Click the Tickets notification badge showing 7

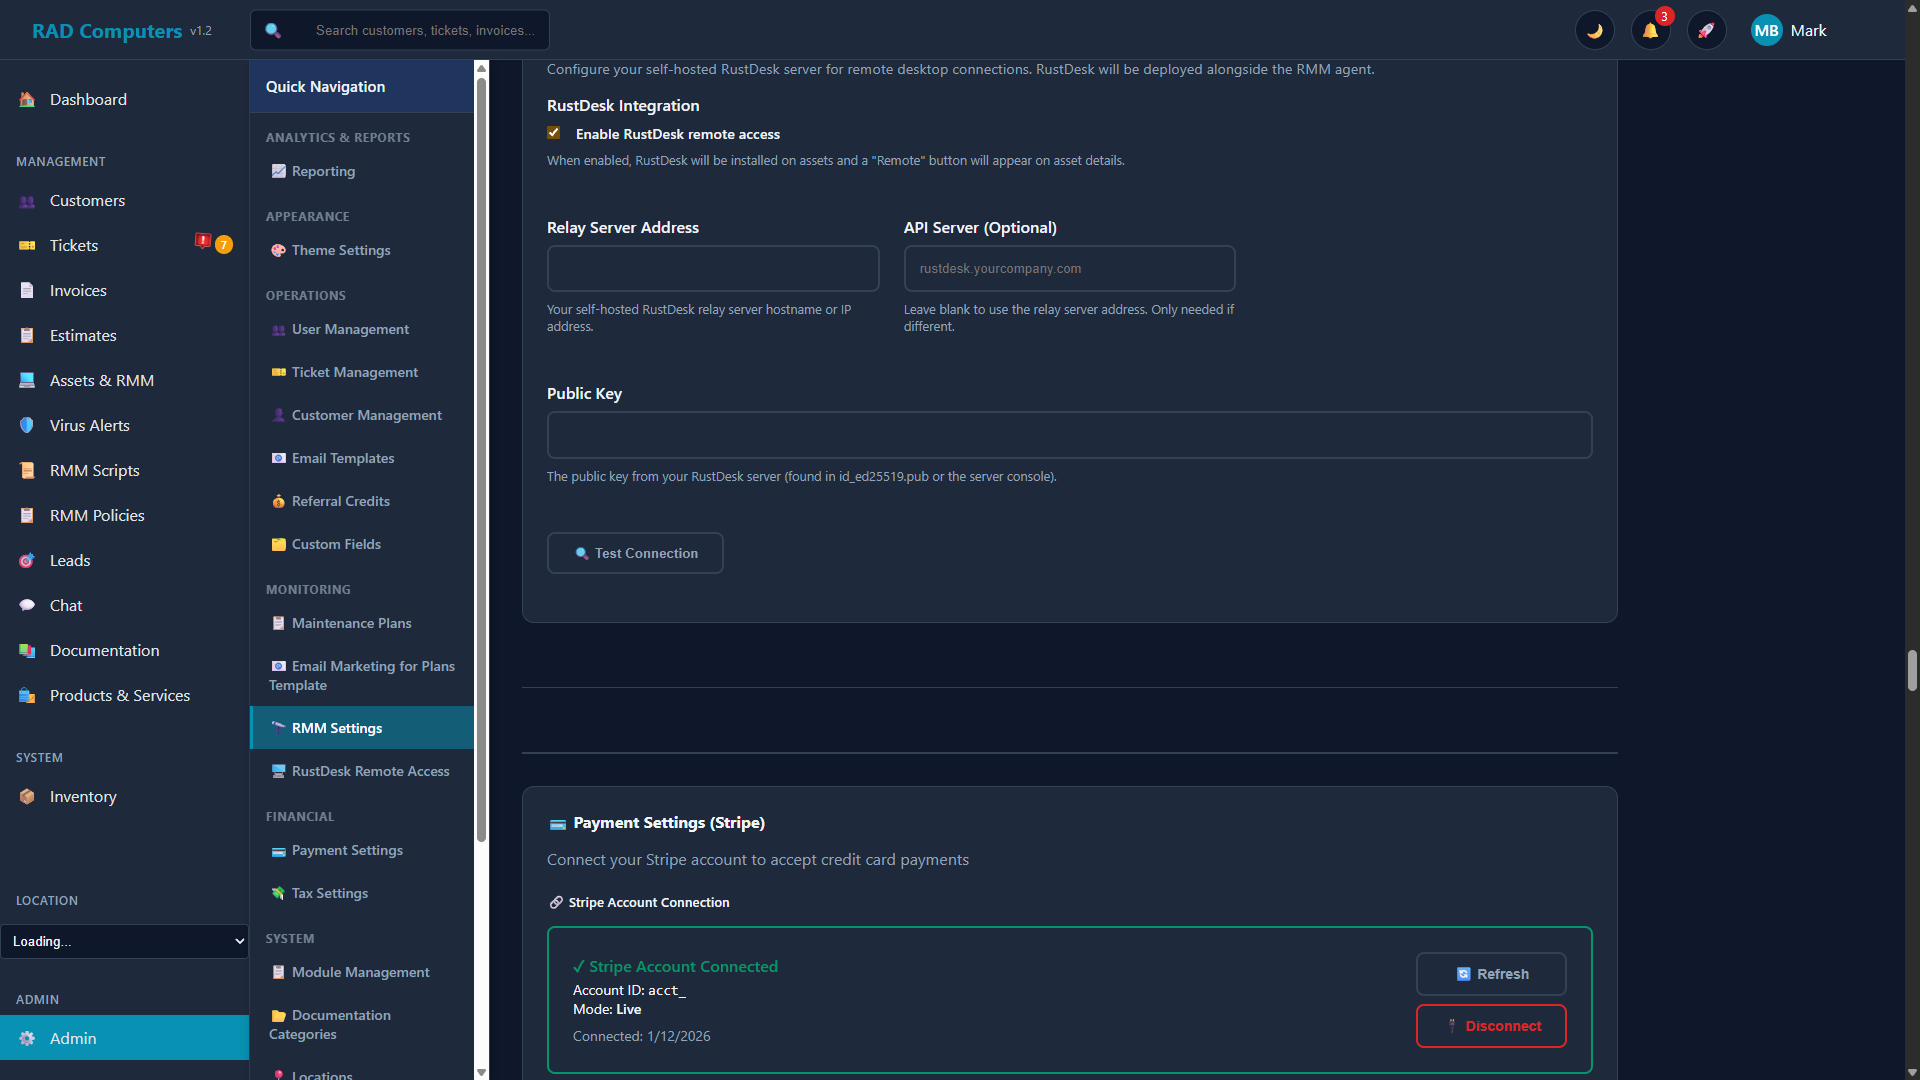pos(224,244)
